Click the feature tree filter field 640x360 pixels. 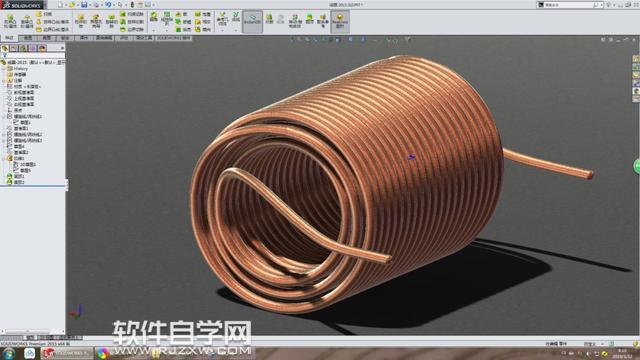(x=34, y=56)
